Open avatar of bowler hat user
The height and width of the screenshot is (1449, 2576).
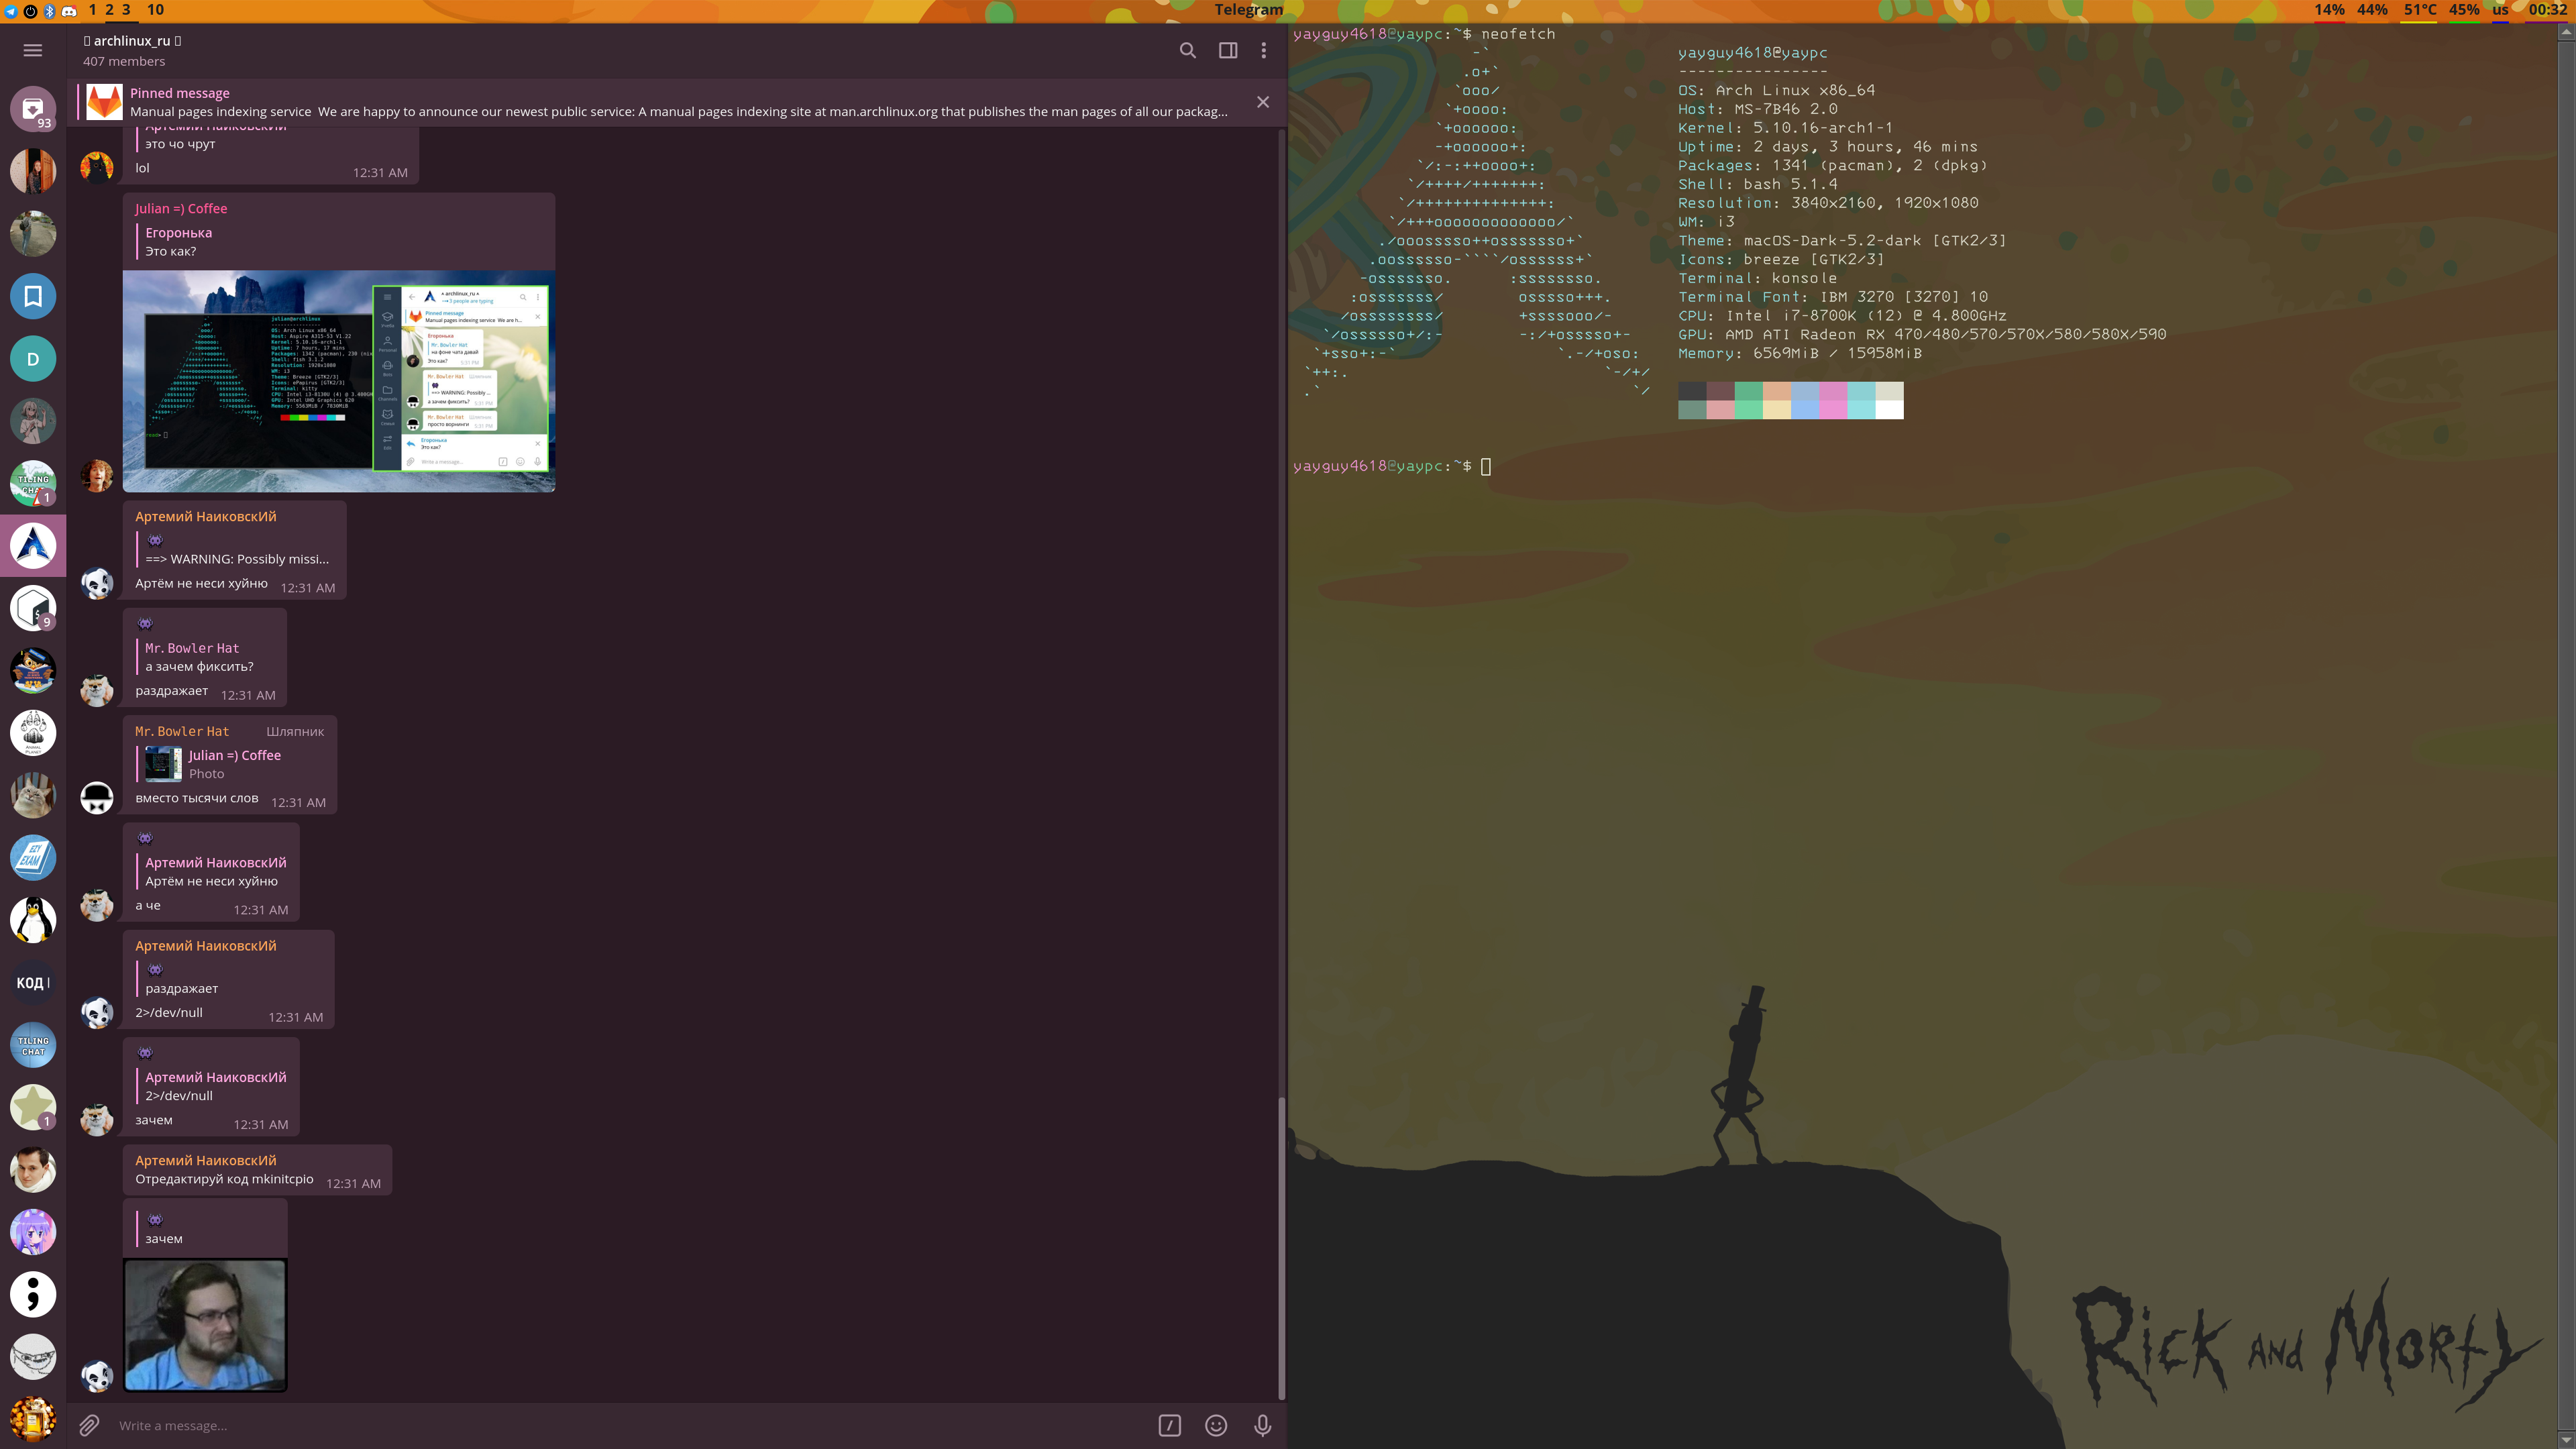click(x=97, y=797)
